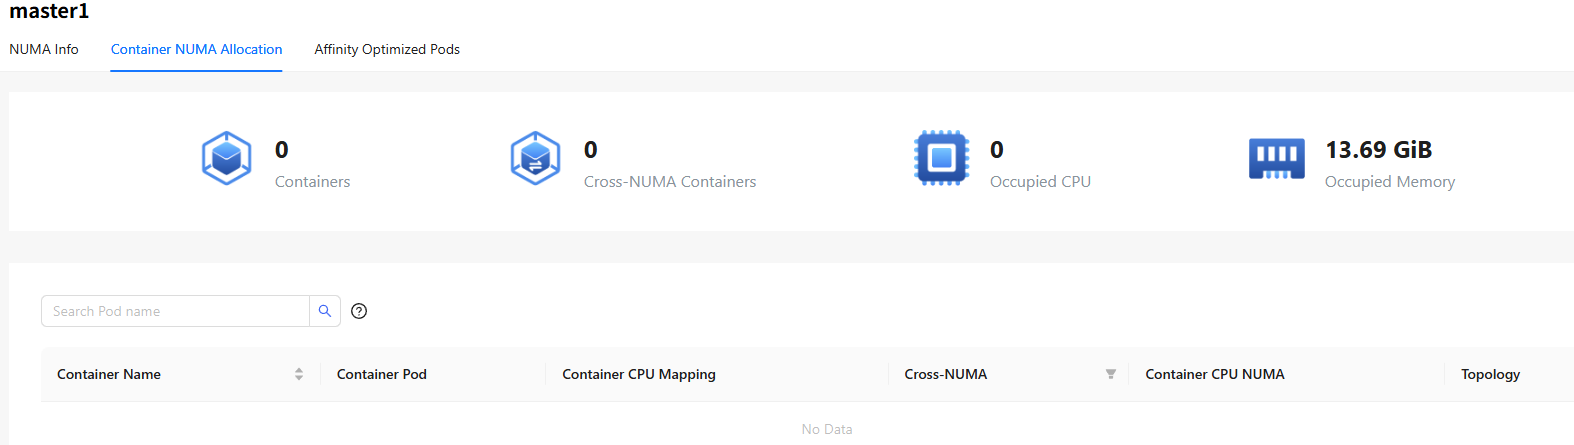The width and height of the screenshot is (1574, 445).
Task: Click the Topology column header
Action: pos(1490,374)
